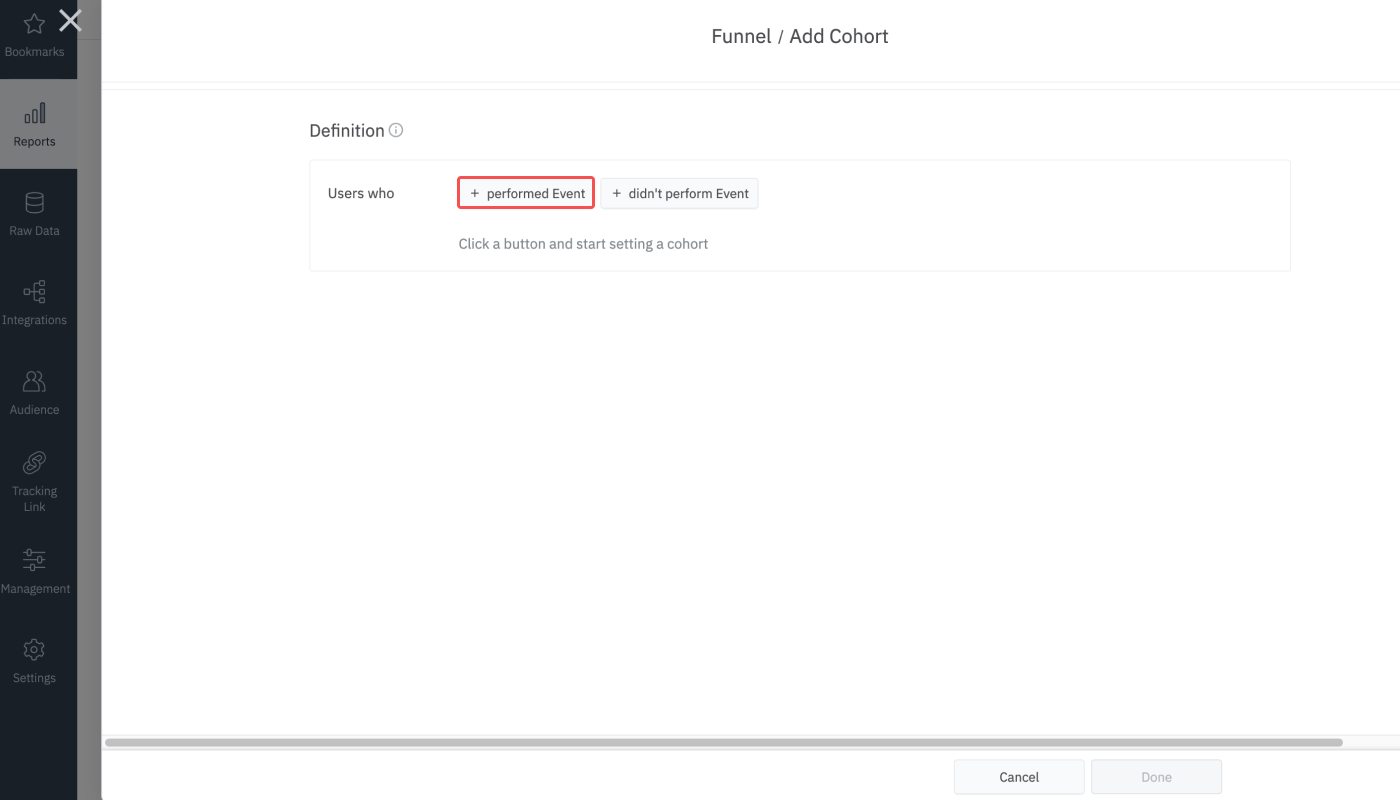Click the 'Users who' label
The width and height of the screenshot is (1400, 800).
361,193
